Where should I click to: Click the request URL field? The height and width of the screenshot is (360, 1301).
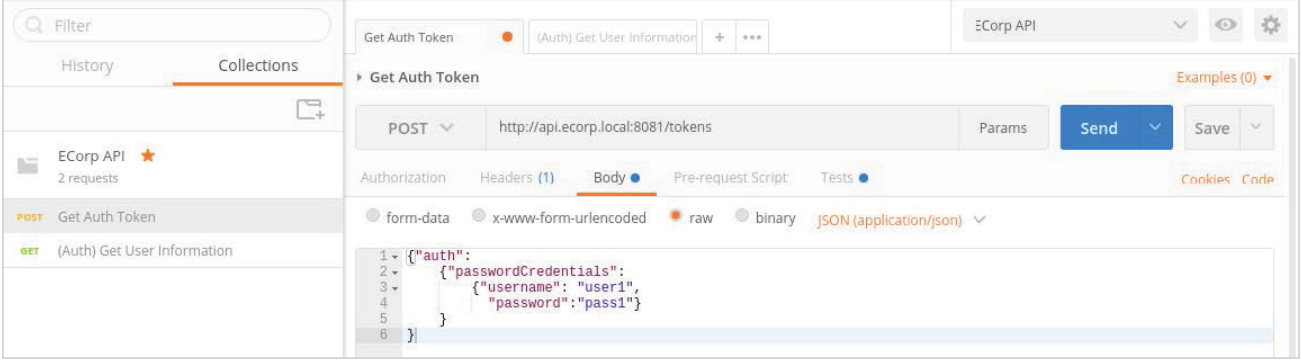click(721, 128)
